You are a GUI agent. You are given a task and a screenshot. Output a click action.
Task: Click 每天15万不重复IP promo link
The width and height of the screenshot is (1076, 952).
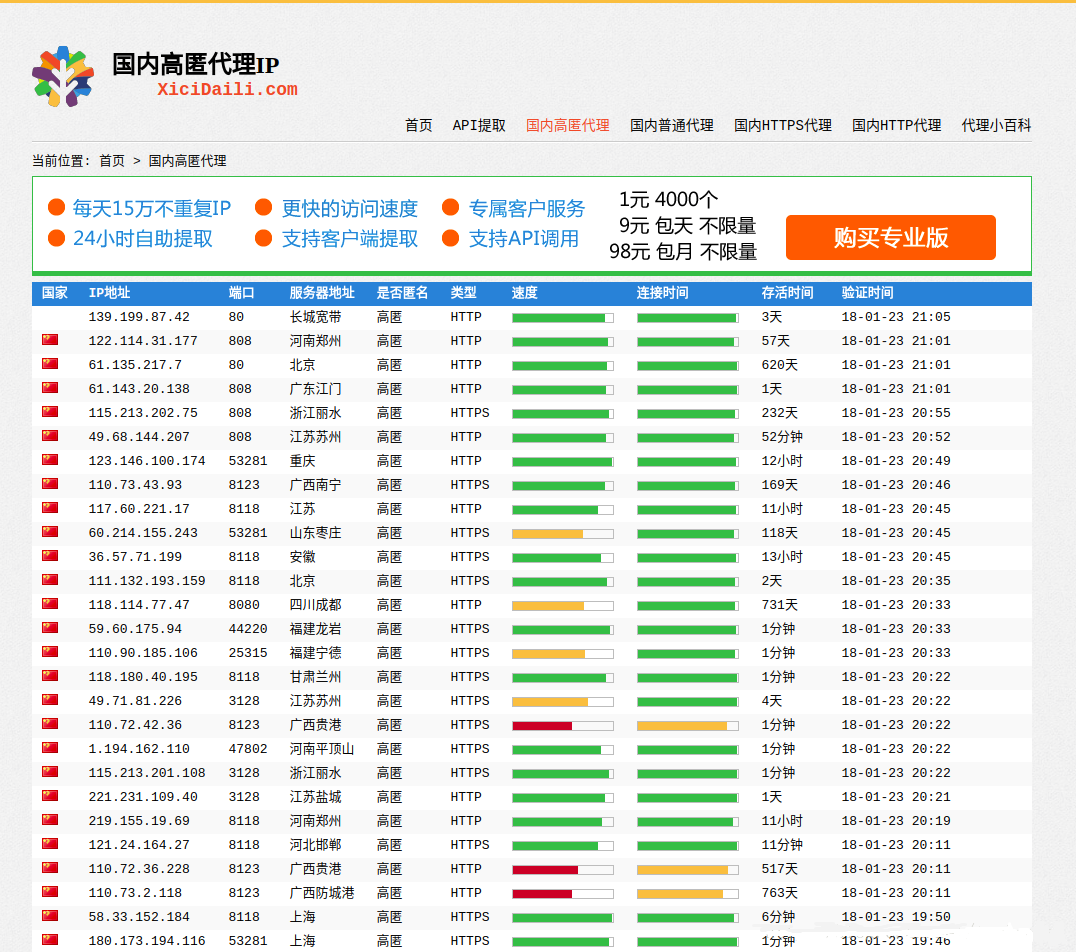click(x=152, y=208)
